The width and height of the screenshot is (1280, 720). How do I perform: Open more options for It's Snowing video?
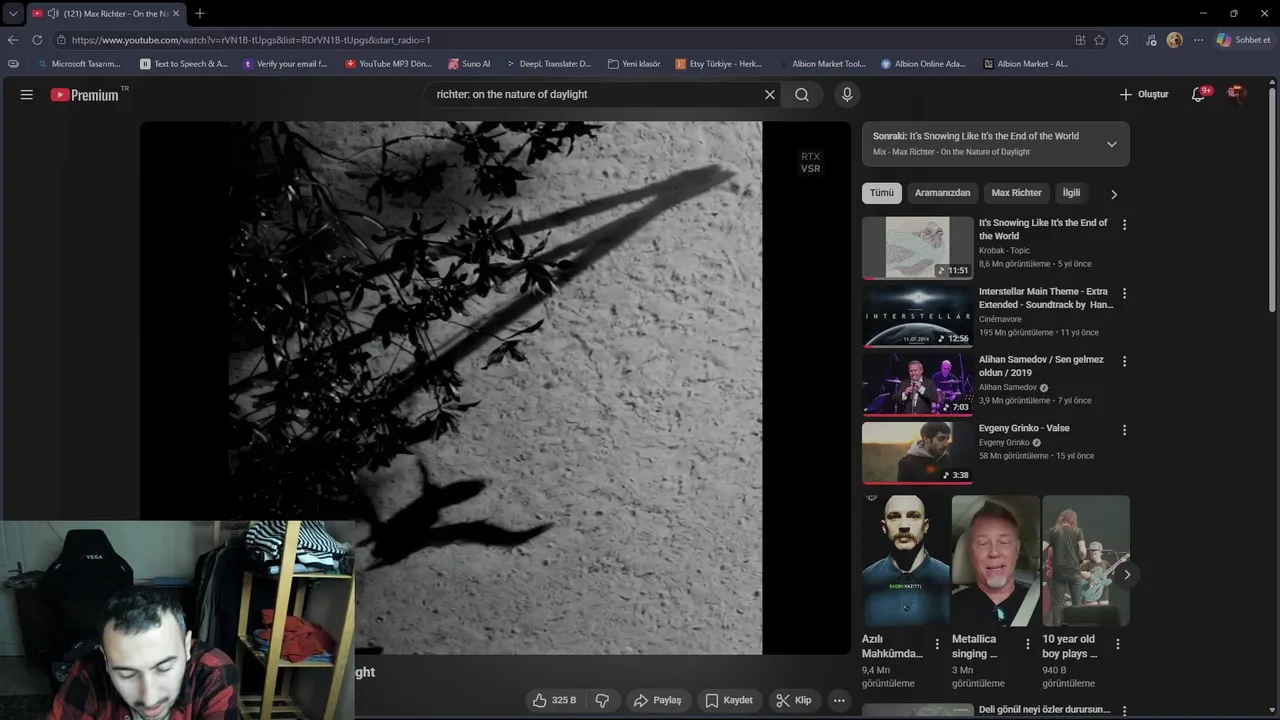coord(1124,225)
